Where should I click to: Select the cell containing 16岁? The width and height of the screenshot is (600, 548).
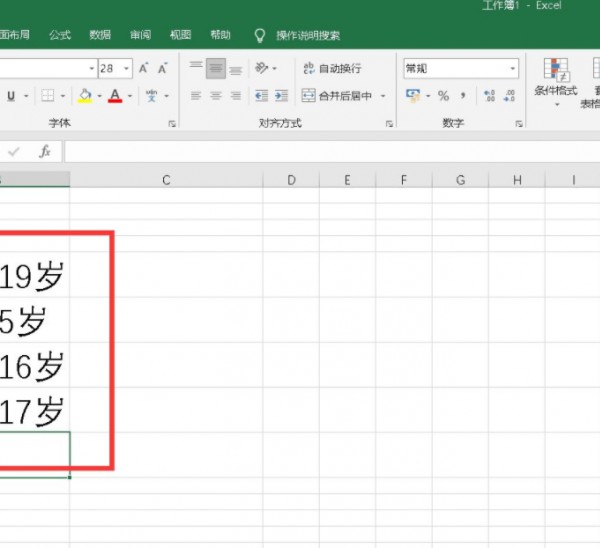coord(34,367)
